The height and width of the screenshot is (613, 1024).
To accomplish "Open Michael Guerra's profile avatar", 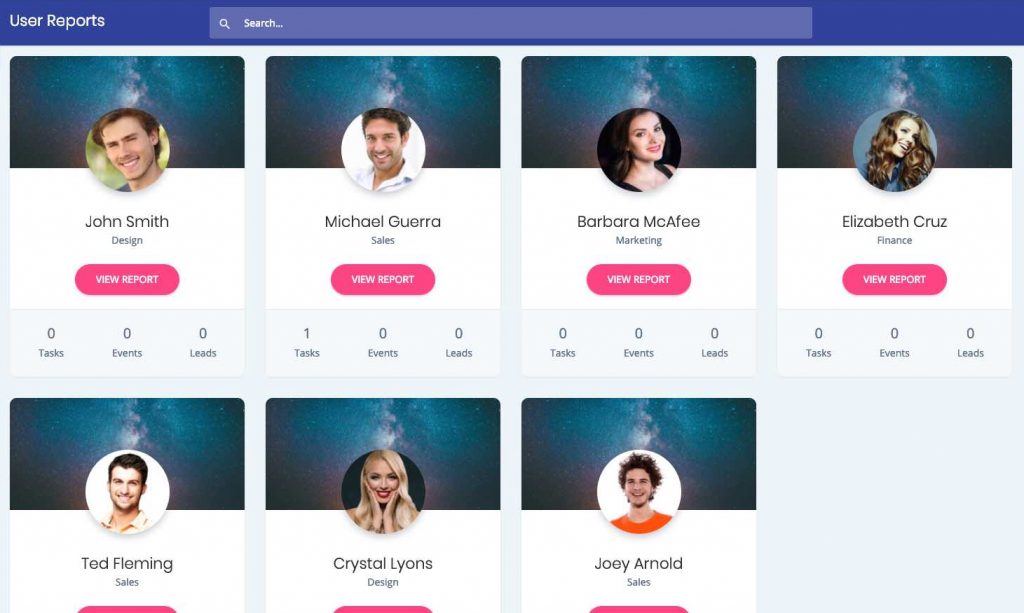I will (x=383, y=149).
